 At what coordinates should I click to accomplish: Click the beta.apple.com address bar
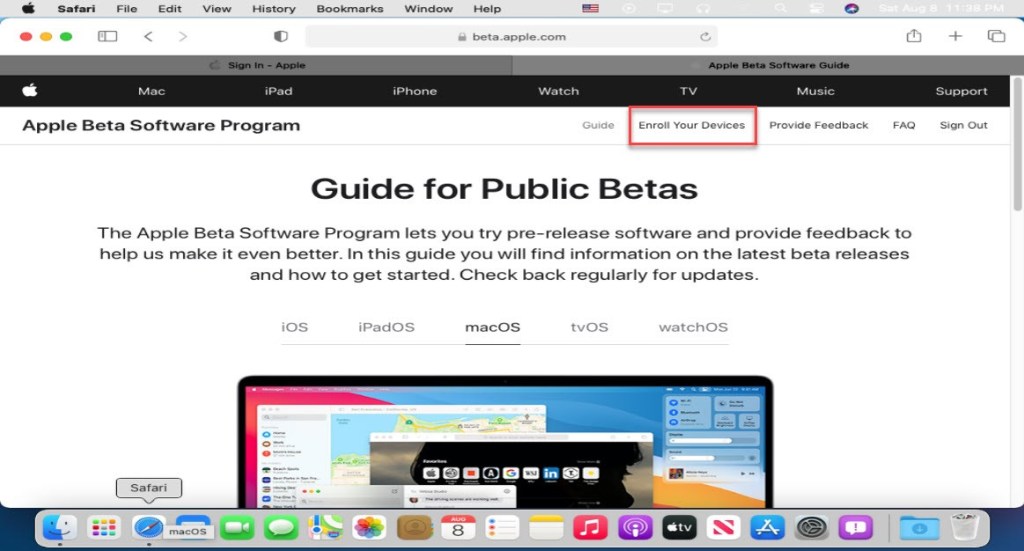click(x=511, y=37)
